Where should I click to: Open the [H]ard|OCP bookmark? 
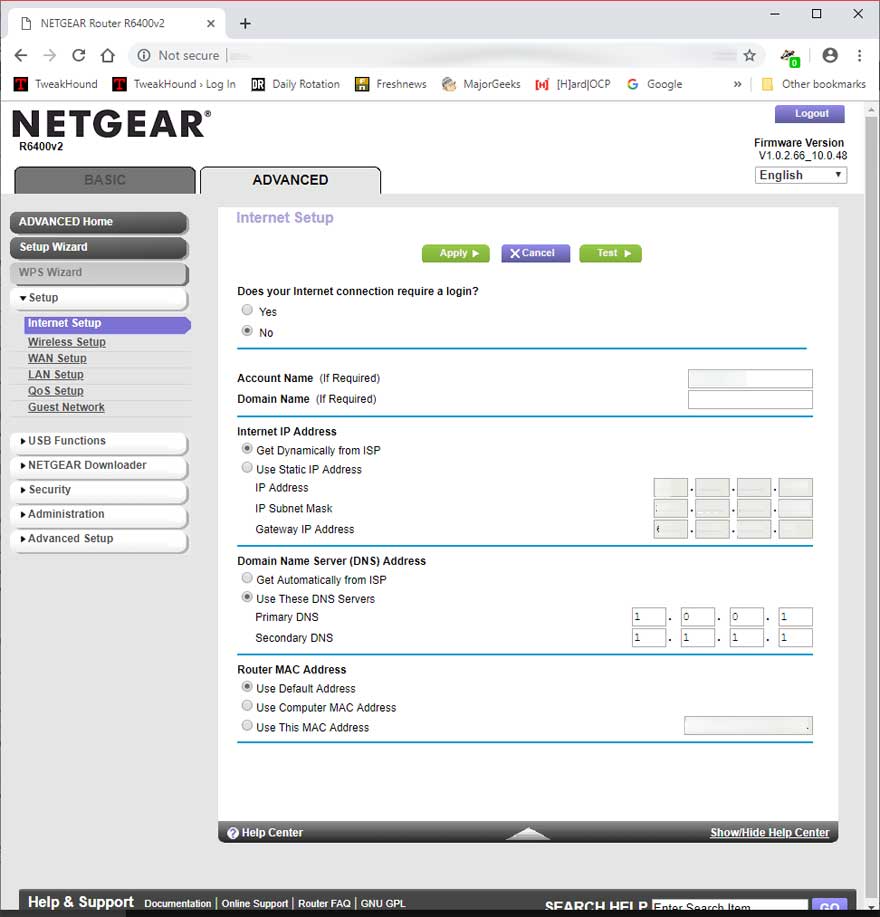click(x=573, y=84)
